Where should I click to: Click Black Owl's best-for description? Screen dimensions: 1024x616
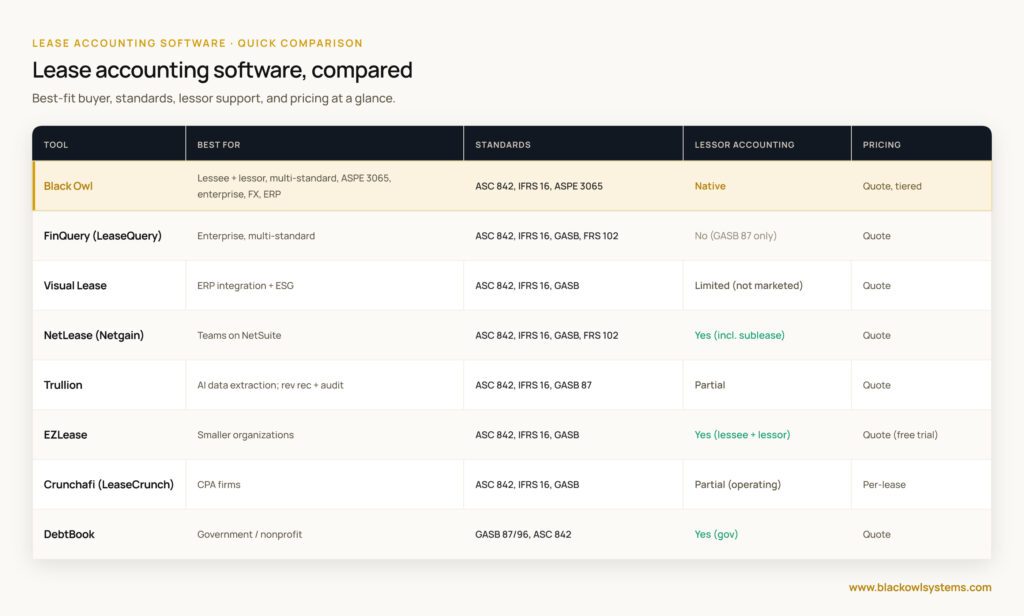pos(294,186)
